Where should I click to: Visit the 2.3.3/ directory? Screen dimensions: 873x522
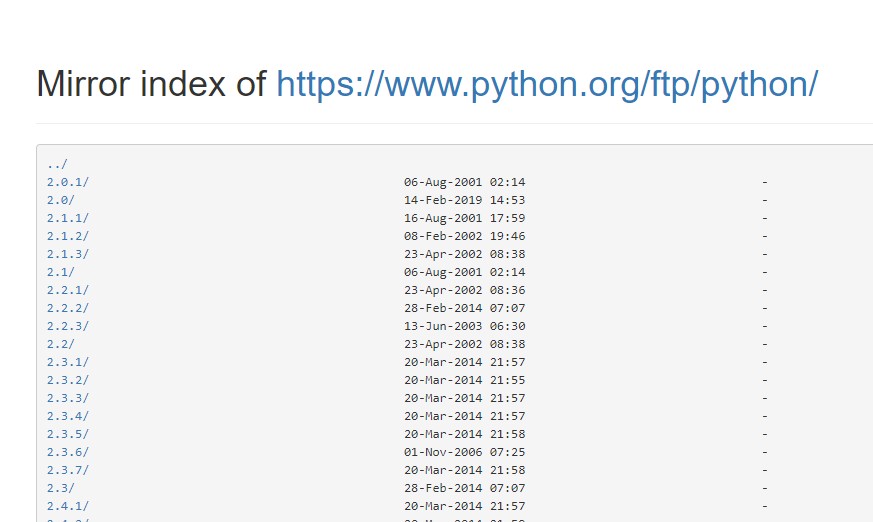pos(68,398)
